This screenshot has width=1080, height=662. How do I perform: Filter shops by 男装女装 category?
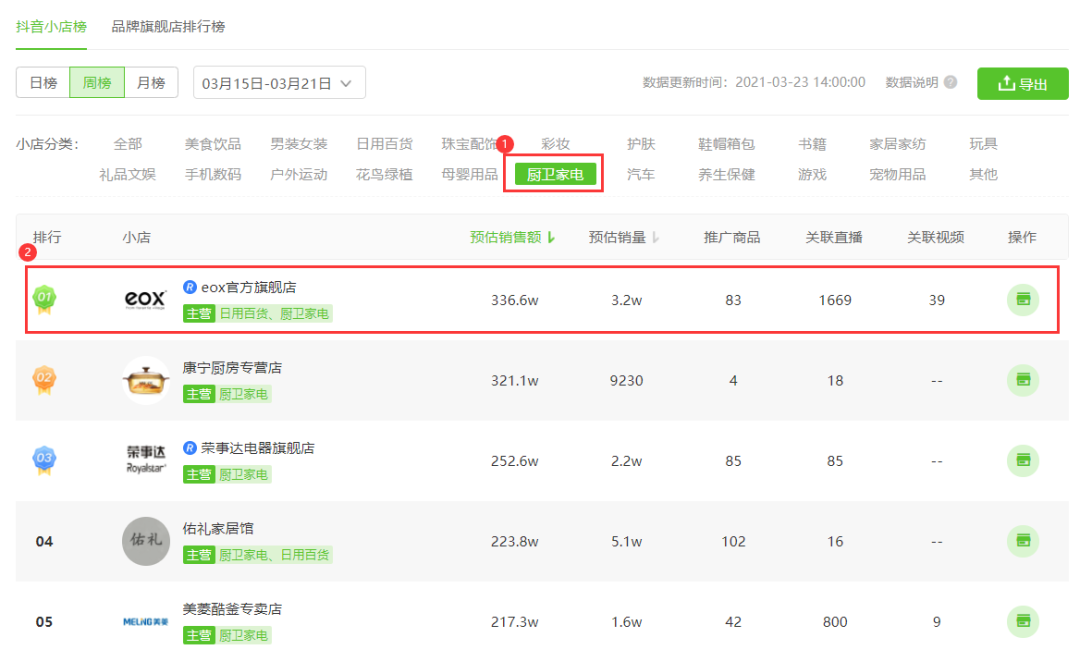coord(298,144)
